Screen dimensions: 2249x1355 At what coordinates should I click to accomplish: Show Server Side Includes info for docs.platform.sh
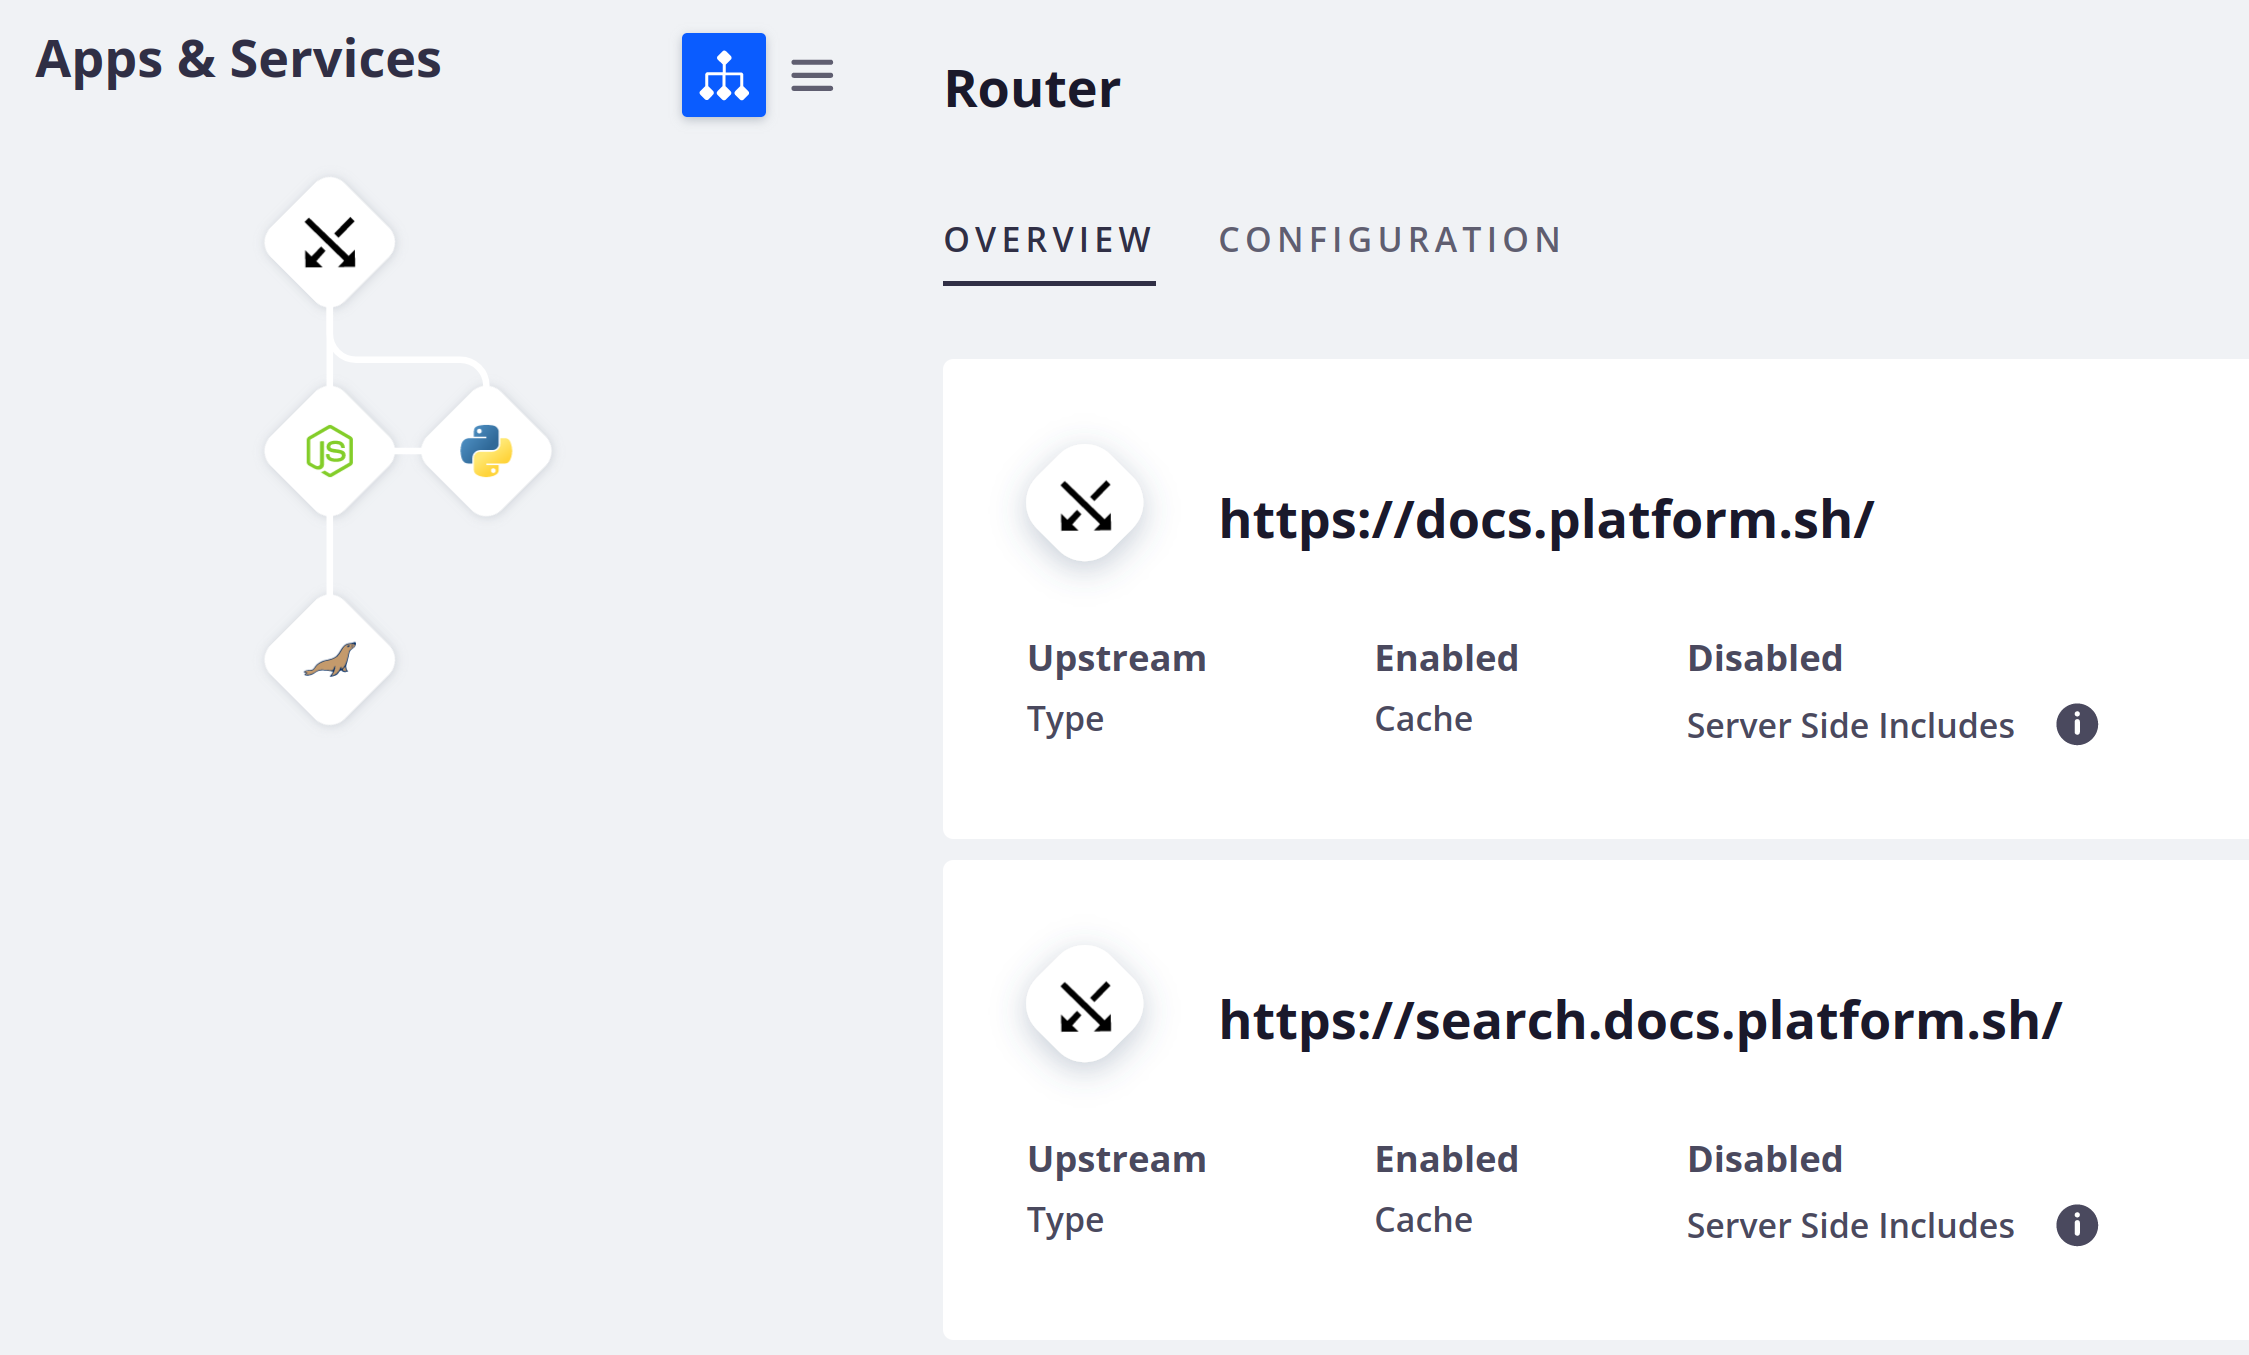pos(2076,724)
